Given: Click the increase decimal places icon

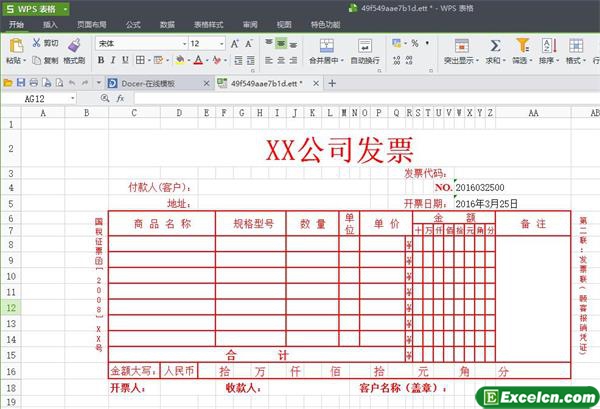Looking at the screenshot, I should 396,60.
